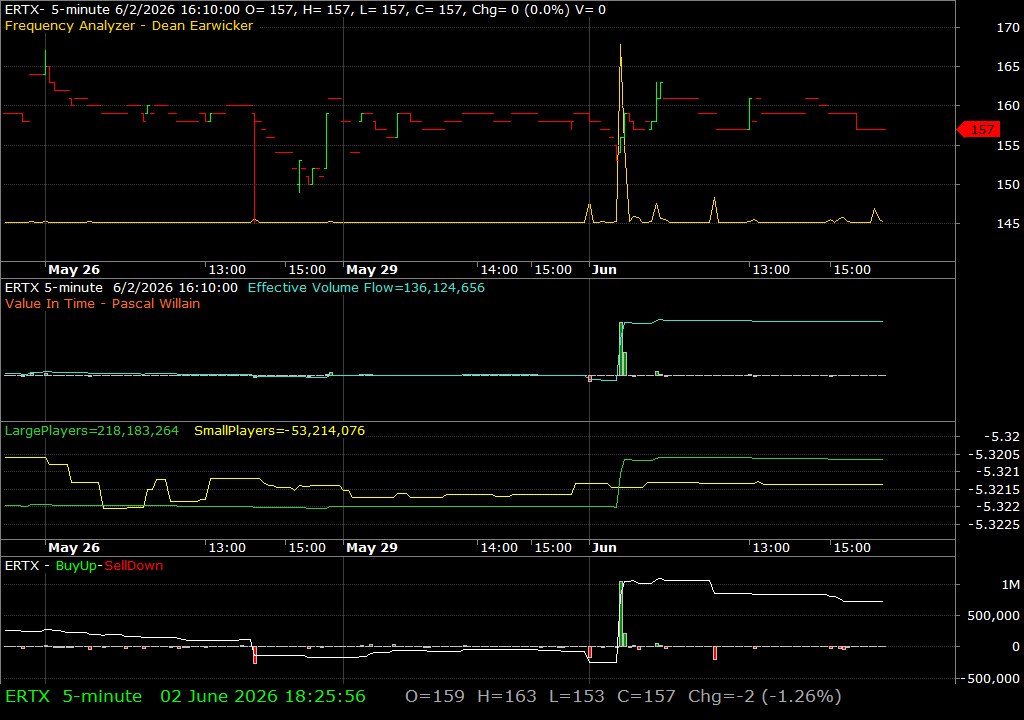Click 'May 29' on top time axis
1024x720 pixels.
(372, 270)
